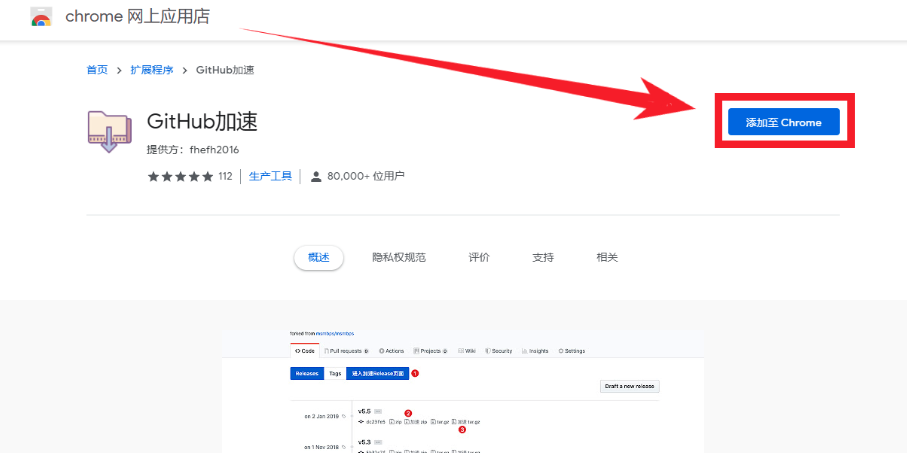The height and width of the screenshot is (453, 907).
Task: Click the "on 2 Jan 2019" release date
Action: tap(324, 416)
